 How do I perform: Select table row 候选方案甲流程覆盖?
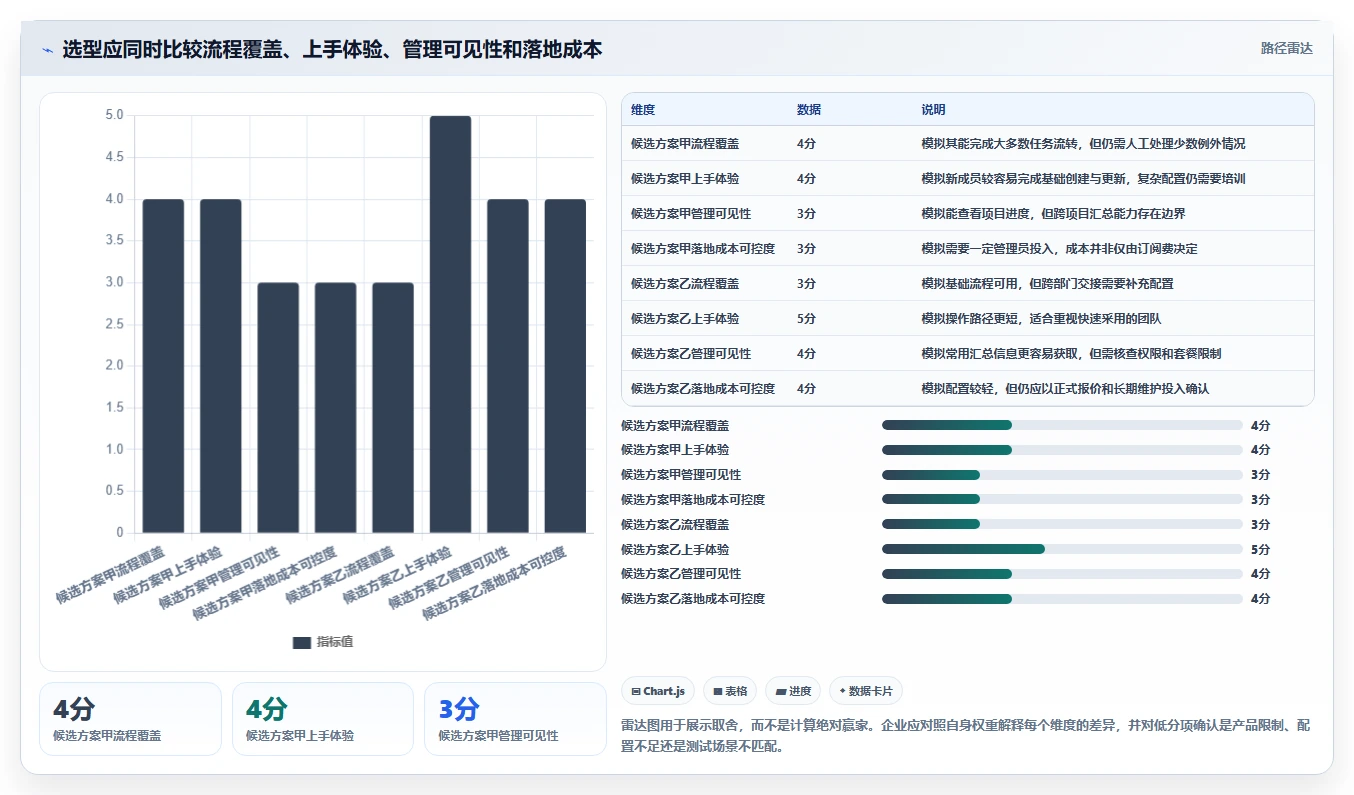coord(967,144)
